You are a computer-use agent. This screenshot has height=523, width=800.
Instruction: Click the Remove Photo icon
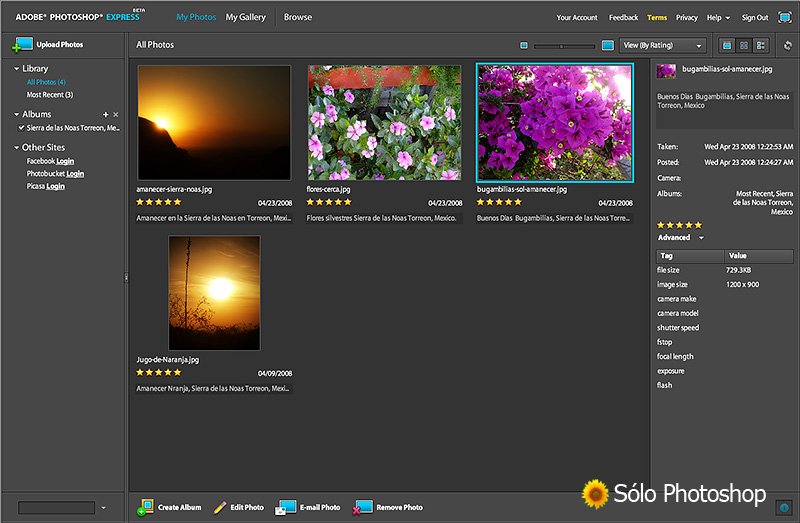[362, 507]
